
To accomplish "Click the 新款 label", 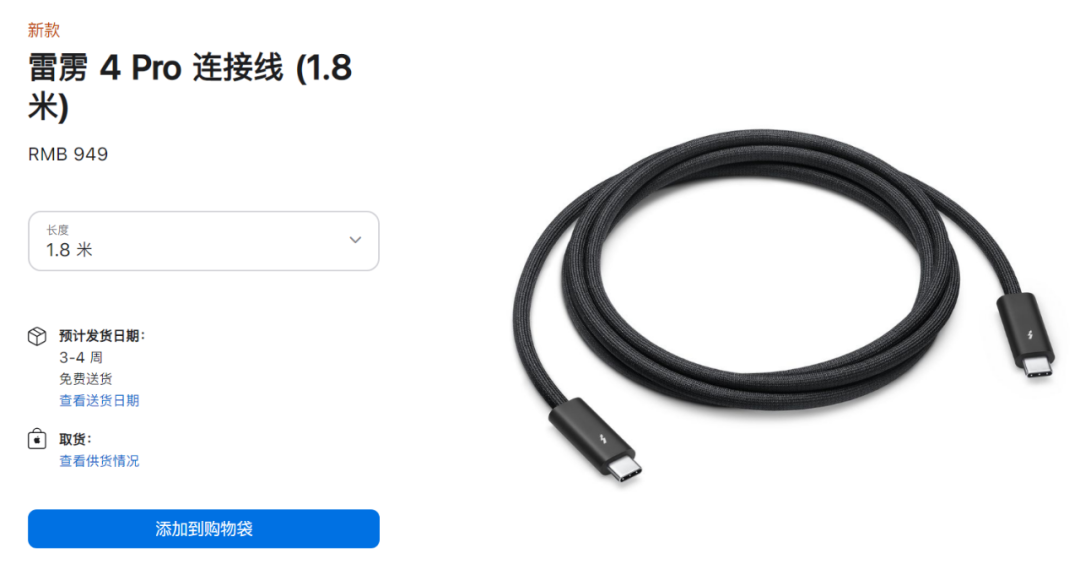I will (44, 30).
